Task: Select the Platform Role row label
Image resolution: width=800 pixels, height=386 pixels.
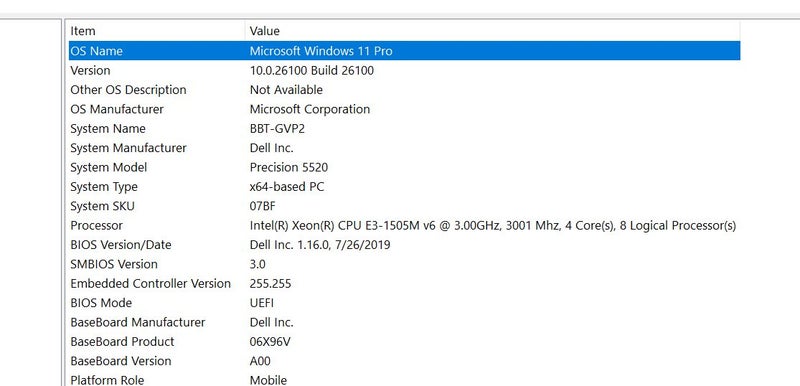Action: (107, 380)
